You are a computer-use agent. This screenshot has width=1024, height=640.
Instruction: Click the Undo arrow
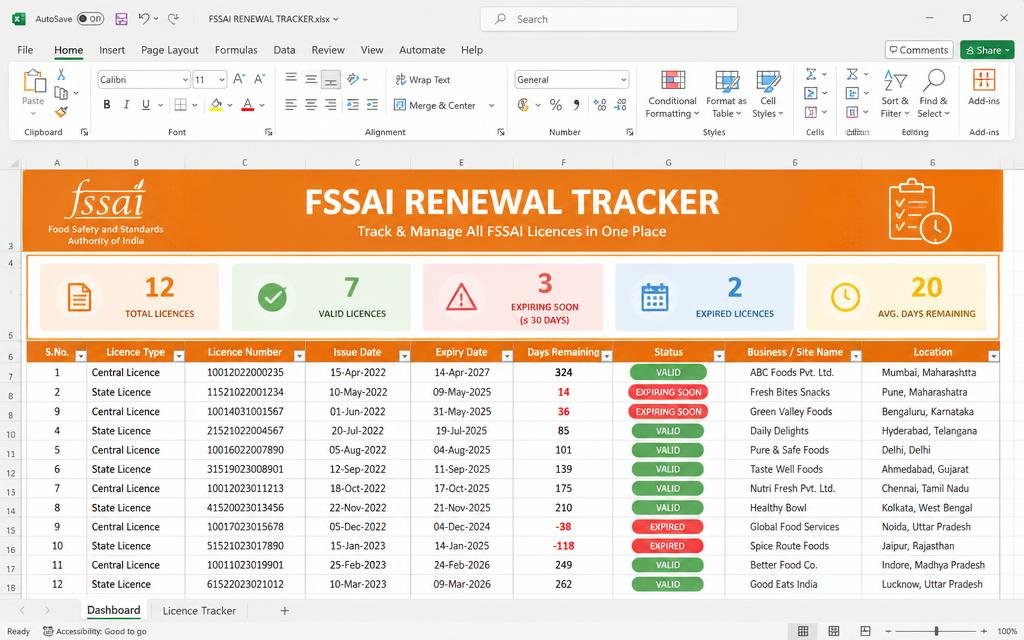coord(144,19)
